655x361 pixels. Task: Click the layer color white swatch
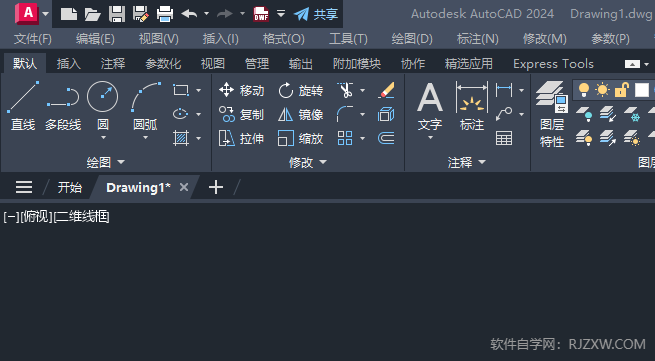pyautogui.click(x=642, y=90)
